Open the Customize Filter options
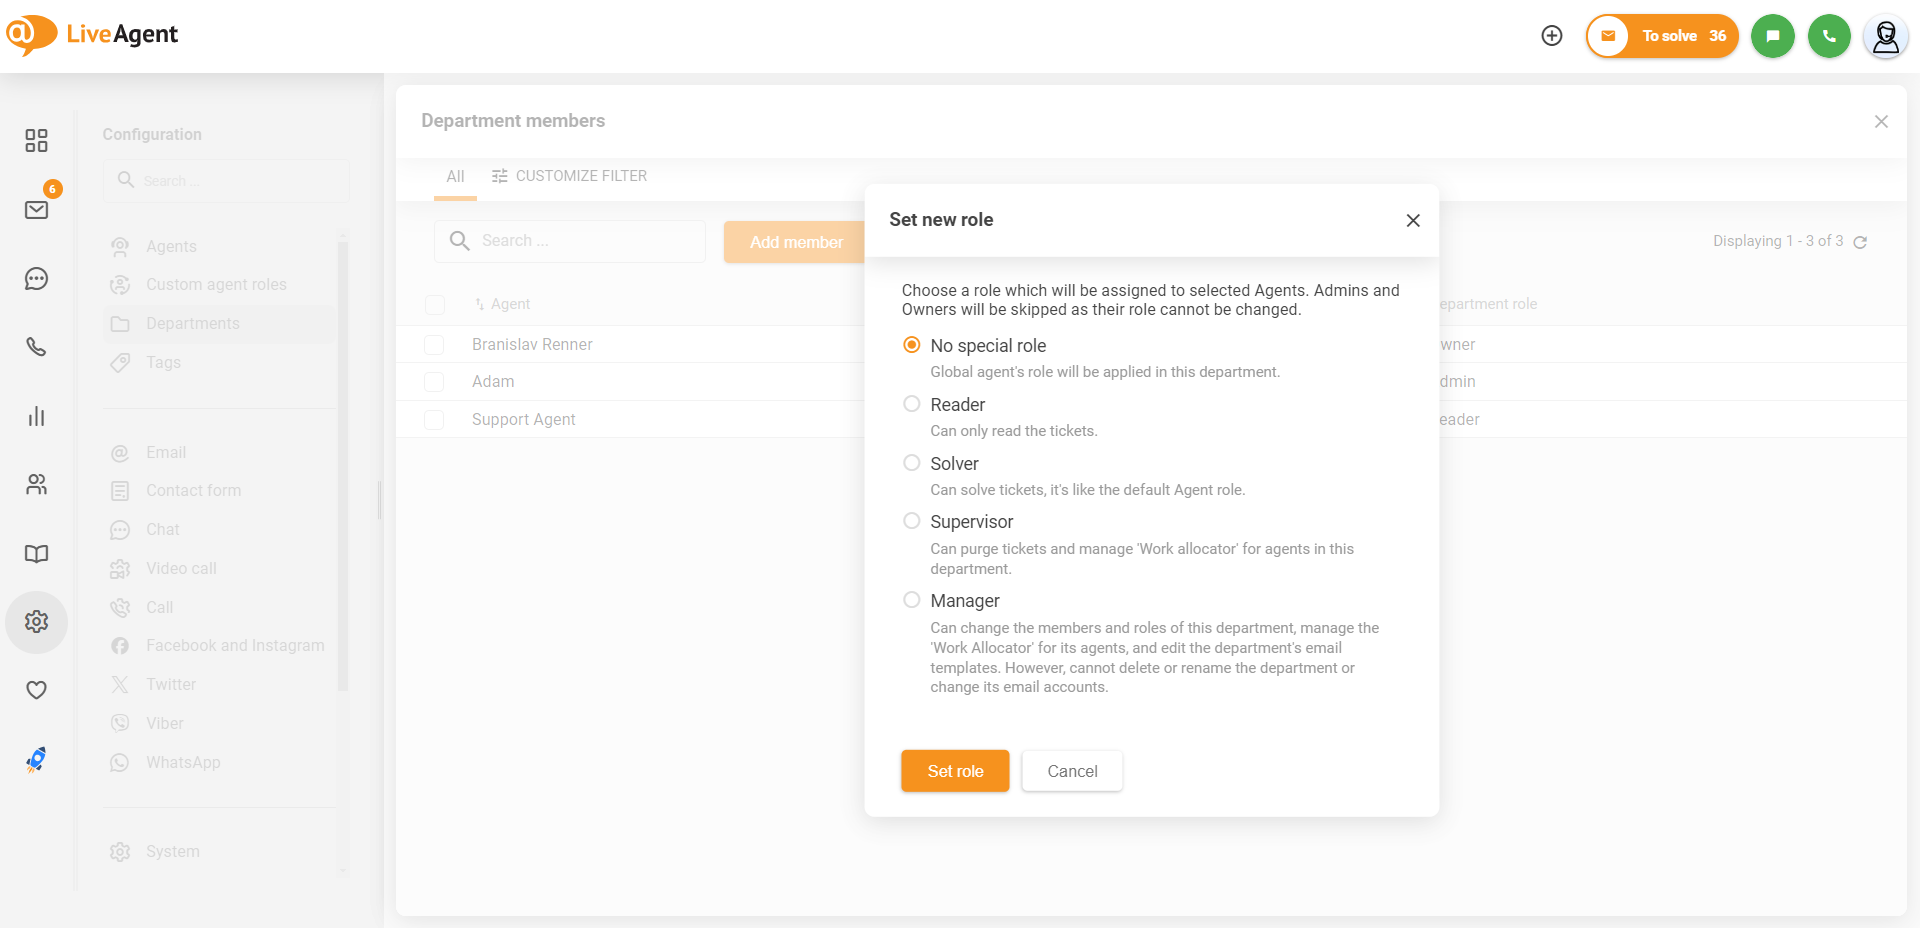 pos(569,176)
